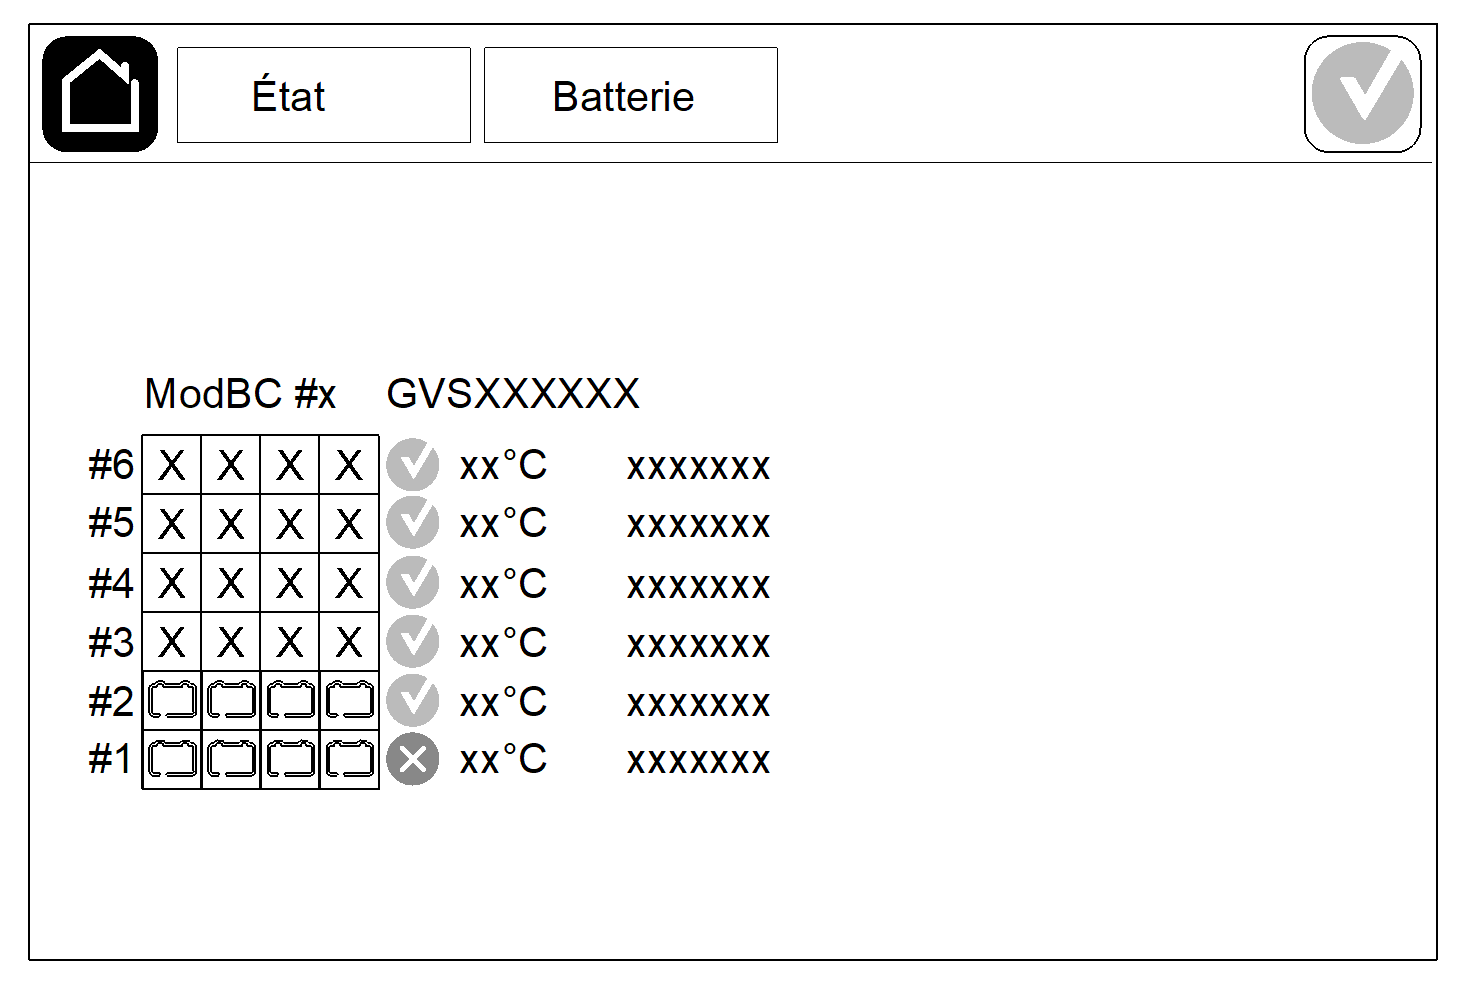Click the first empty slot X in row #6
Viewport: 1465px width, 984px height.
coord(172,465)
